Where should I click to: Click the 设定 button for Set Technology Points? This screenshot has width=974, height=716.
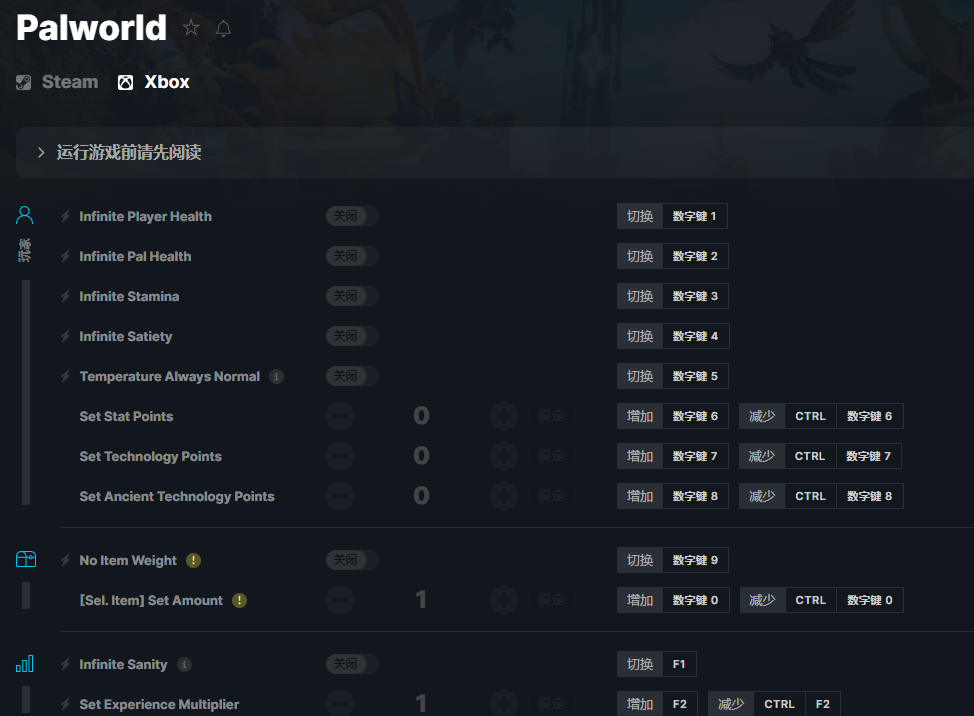pos(552,456)
